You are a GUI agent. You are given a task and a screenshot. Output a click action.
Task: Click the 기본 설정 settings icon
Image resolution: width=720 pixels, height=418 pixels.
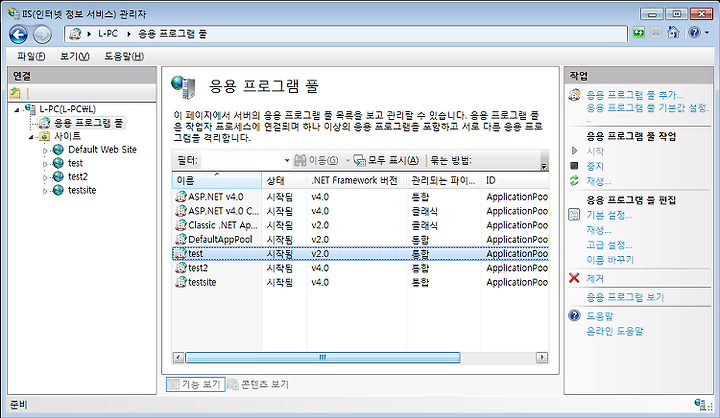(574, 215)
